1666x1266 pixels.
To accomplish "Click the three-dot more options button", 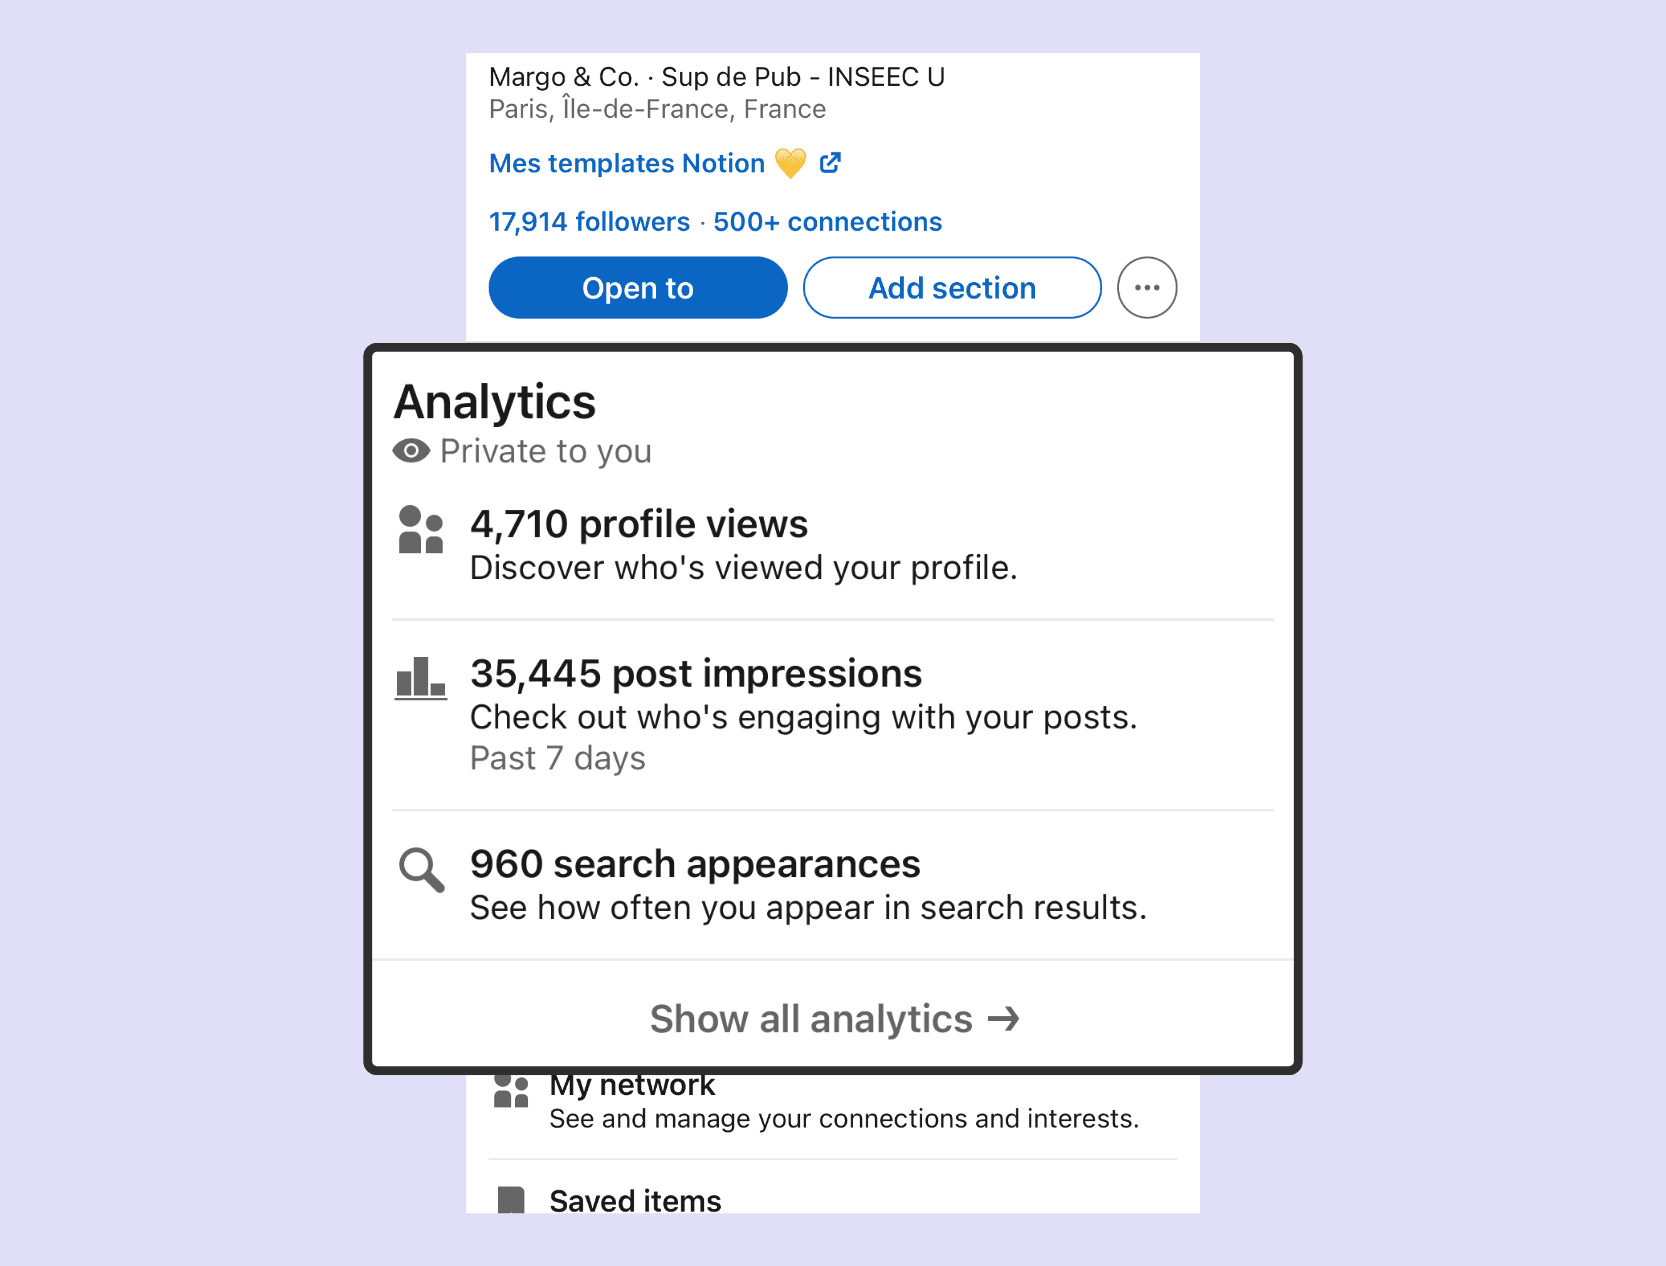I will (1146, 288).
